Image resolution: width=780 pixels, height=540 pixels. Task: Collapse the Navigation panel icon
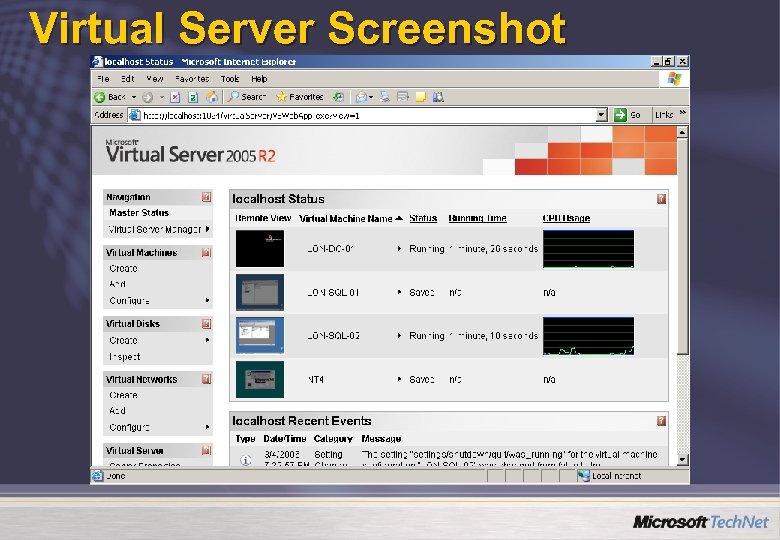tap(206, 197)
